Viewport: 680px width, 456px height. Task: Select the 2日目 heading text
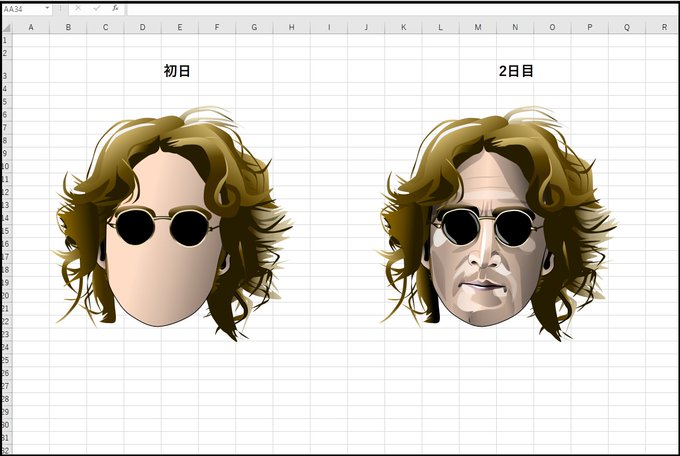(516, 71)
